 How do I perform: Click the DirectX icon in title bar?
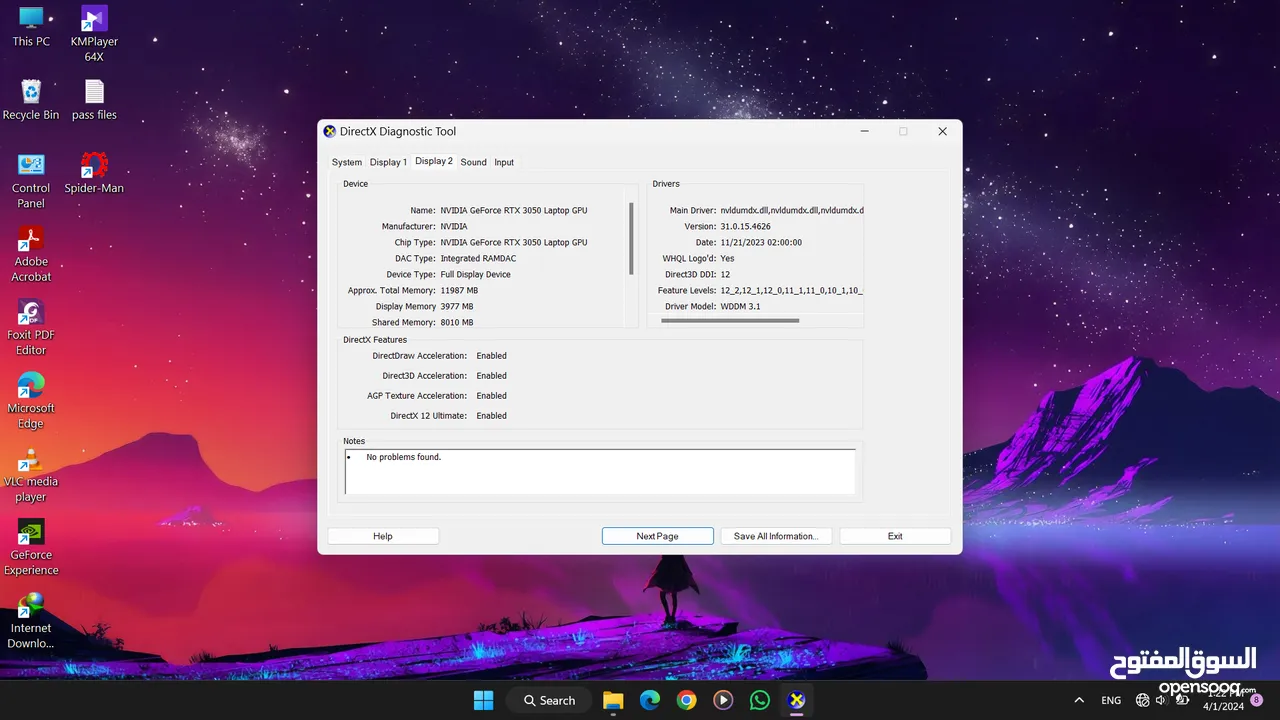coord(330,131)
